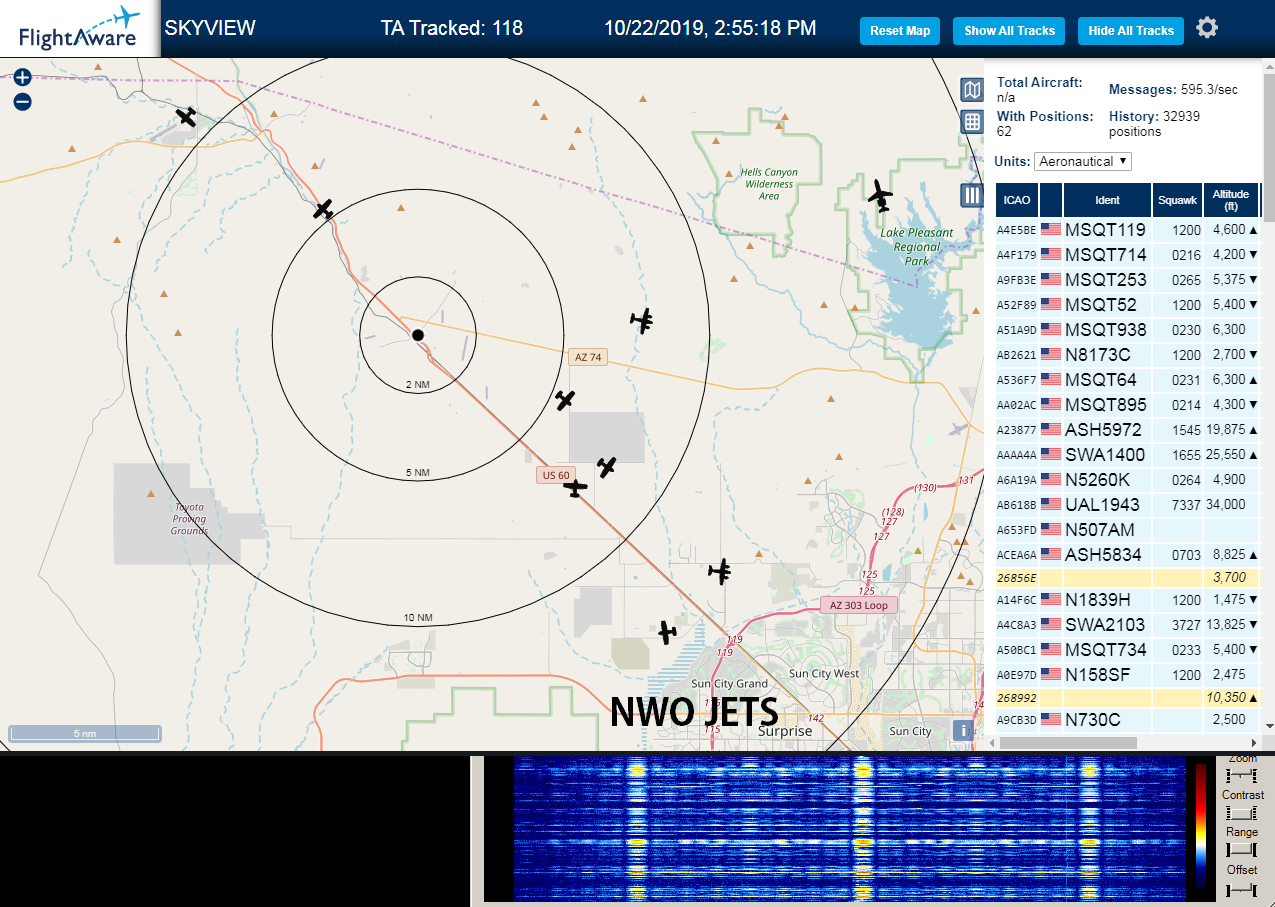Select the MSQT52 aircraft row
1275x907 pixels.
point(1128,305)
